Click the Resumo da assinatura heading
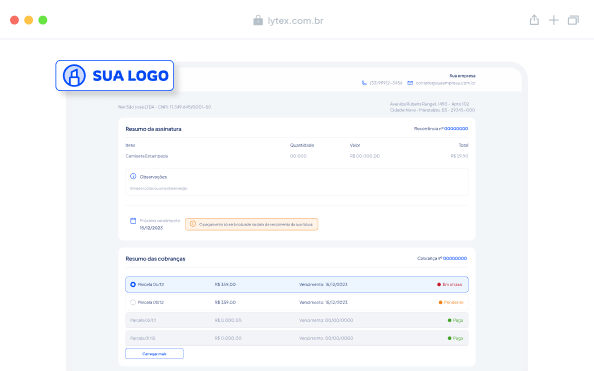This screenshot has width=594, height=371. pos(153,129)
